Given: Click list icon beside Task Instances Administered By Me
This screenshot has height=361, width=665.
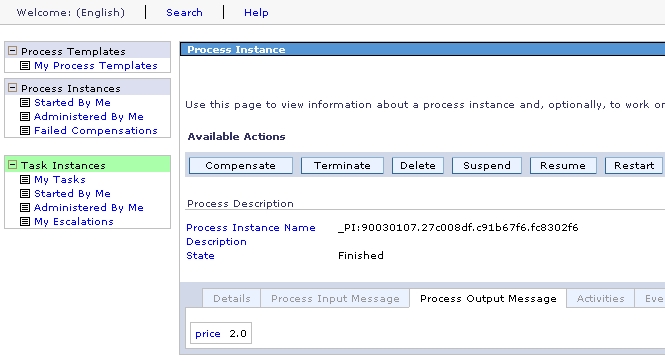Looking at the screenshot, I should 25,207.
